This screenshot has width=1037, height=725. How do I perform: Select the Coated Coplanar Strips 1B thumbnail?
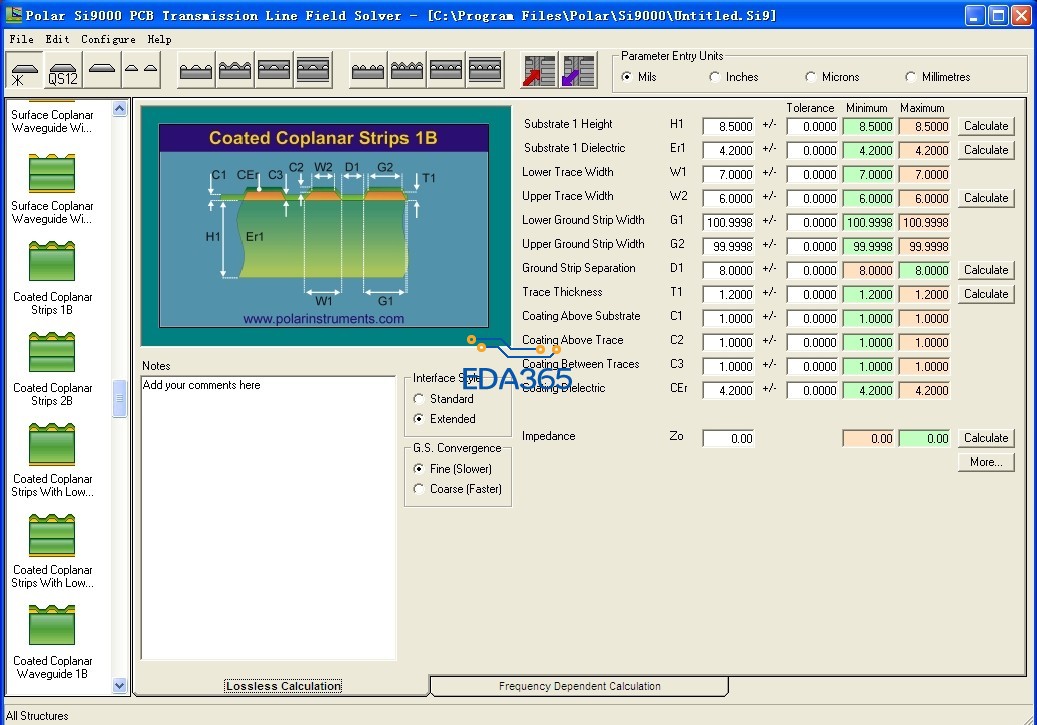(x=52, y=261)
